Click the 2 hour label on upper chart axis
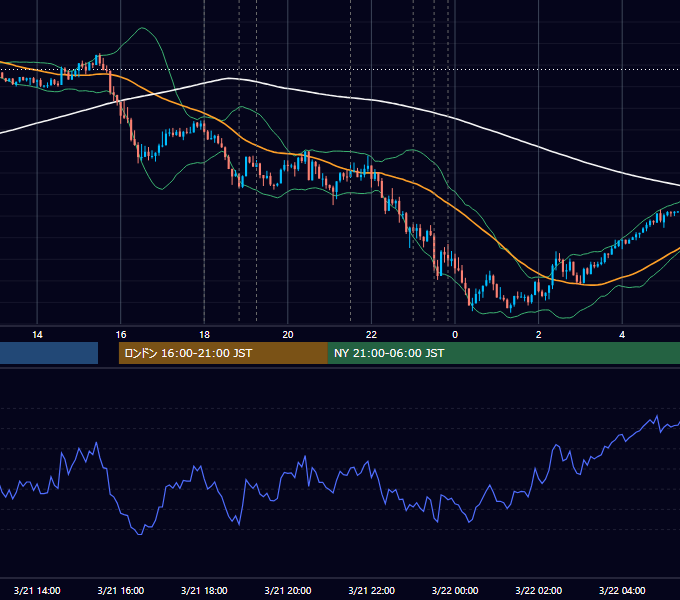The image size is (680, 600). 539,335
